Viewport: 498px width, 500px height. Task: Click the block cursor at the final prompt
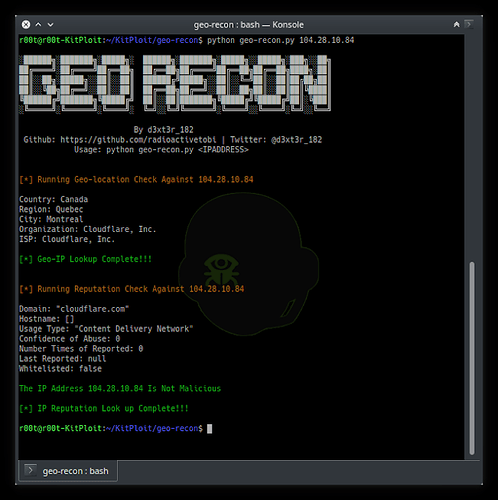click(x=210, y=428)
